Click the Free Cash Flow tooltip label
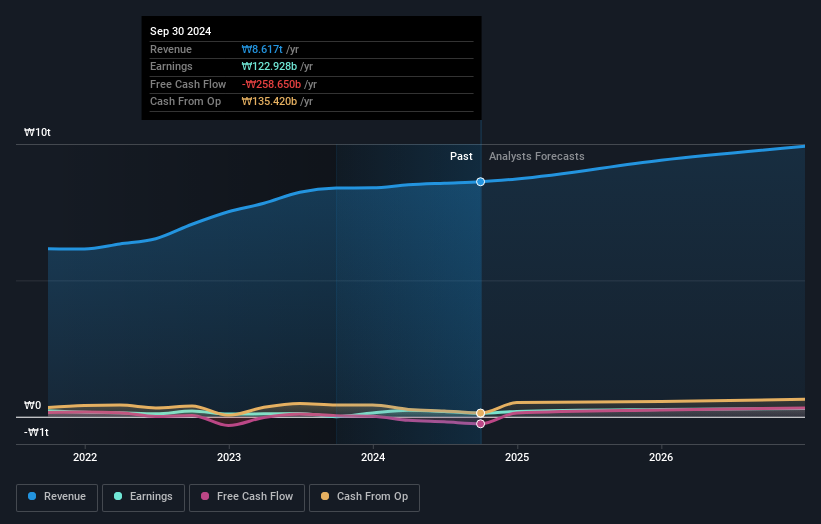The image size is (821, 524). 188,84
